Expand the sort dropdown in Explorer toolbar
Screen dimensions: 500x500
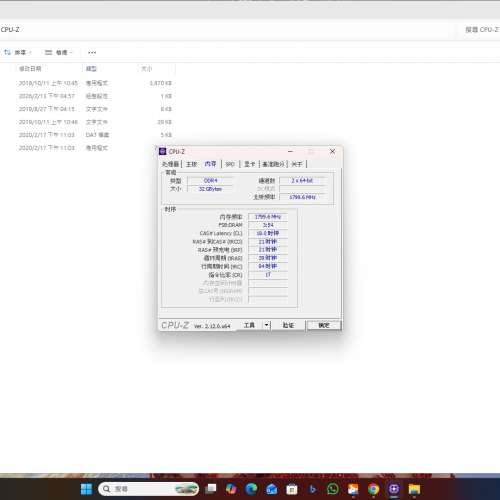pos(30,52)
